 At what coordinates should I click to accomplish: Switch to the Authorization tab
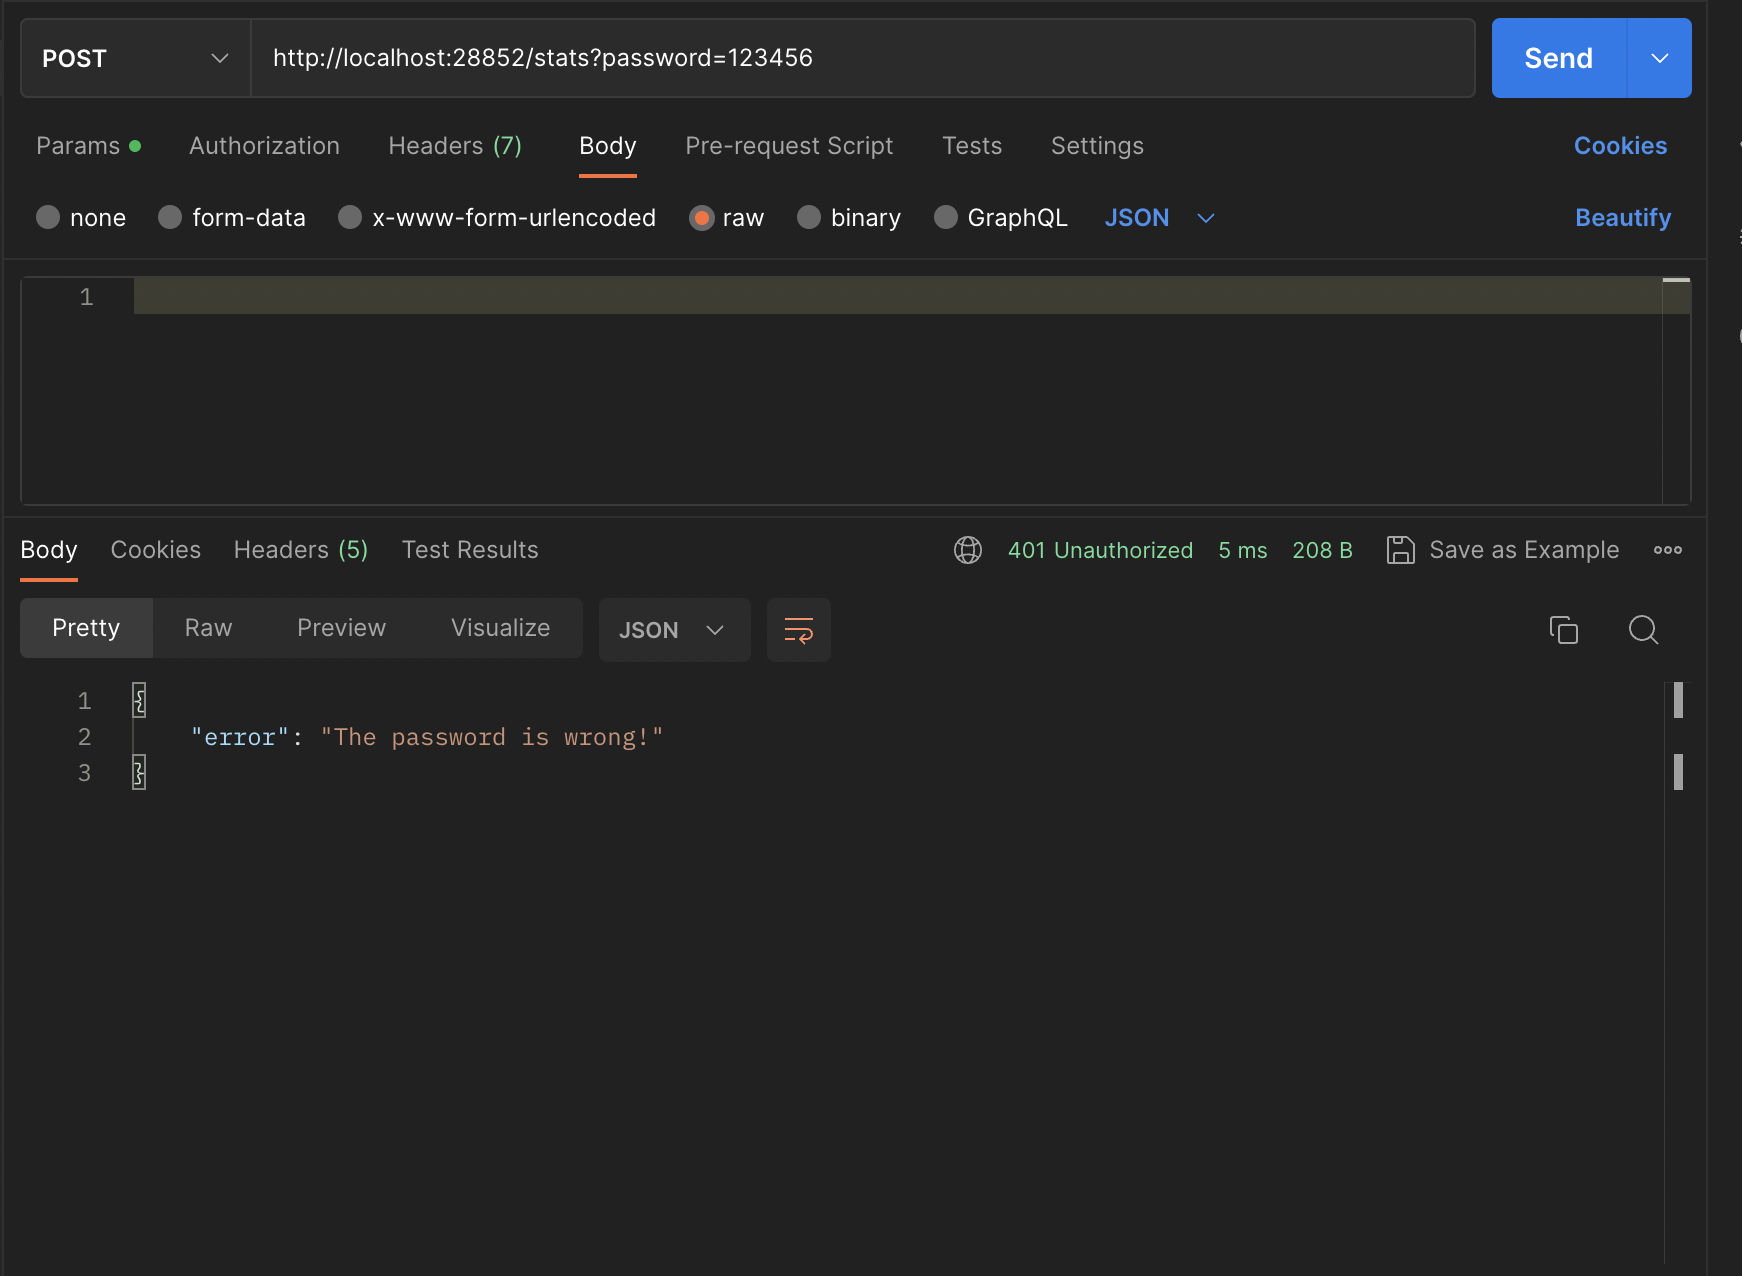tap(263, 146)
